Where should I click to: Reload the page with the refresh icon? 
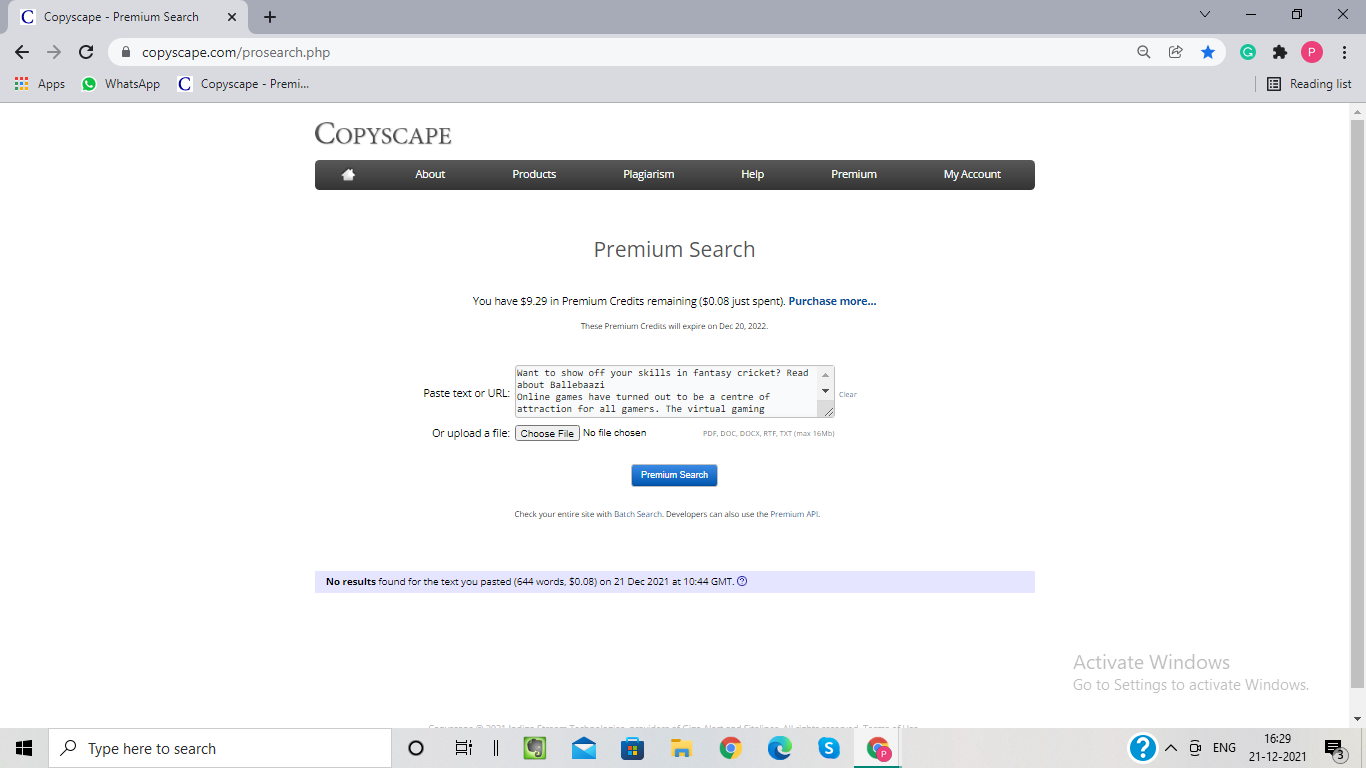coord(87,52)
